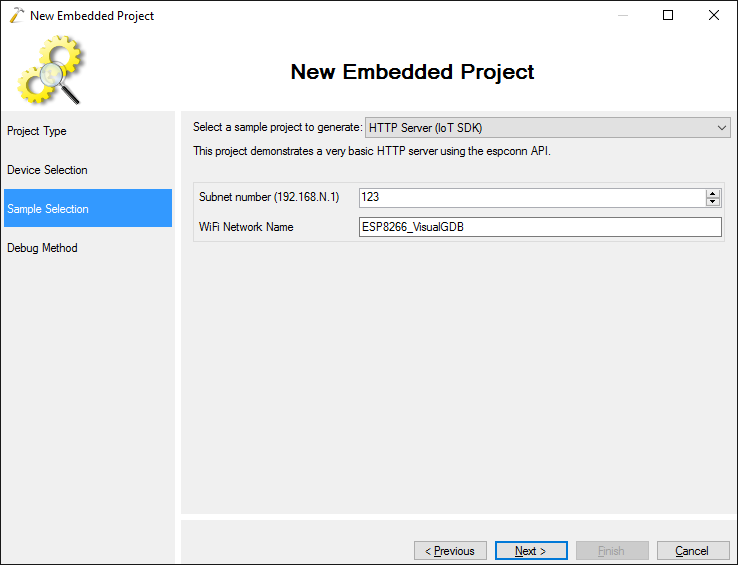Click the large New Embedded Project heading

pyautogui.click(x=412, y=72)
